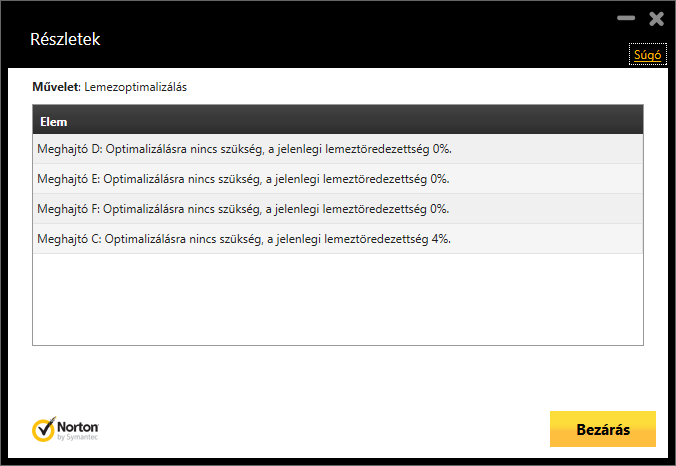
Task: Minimize the Részletek window
Action: point(626,18)
